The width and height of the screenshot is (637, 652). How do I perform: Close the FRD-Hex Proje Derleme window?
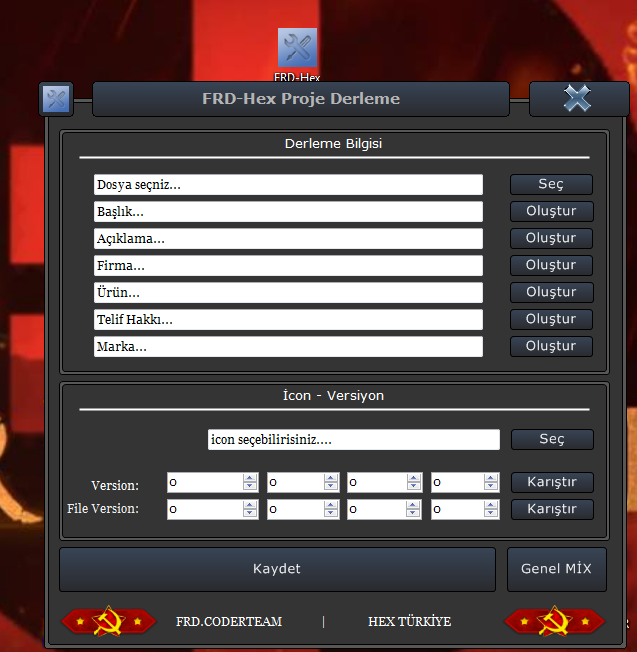click(x=578, y=98)
